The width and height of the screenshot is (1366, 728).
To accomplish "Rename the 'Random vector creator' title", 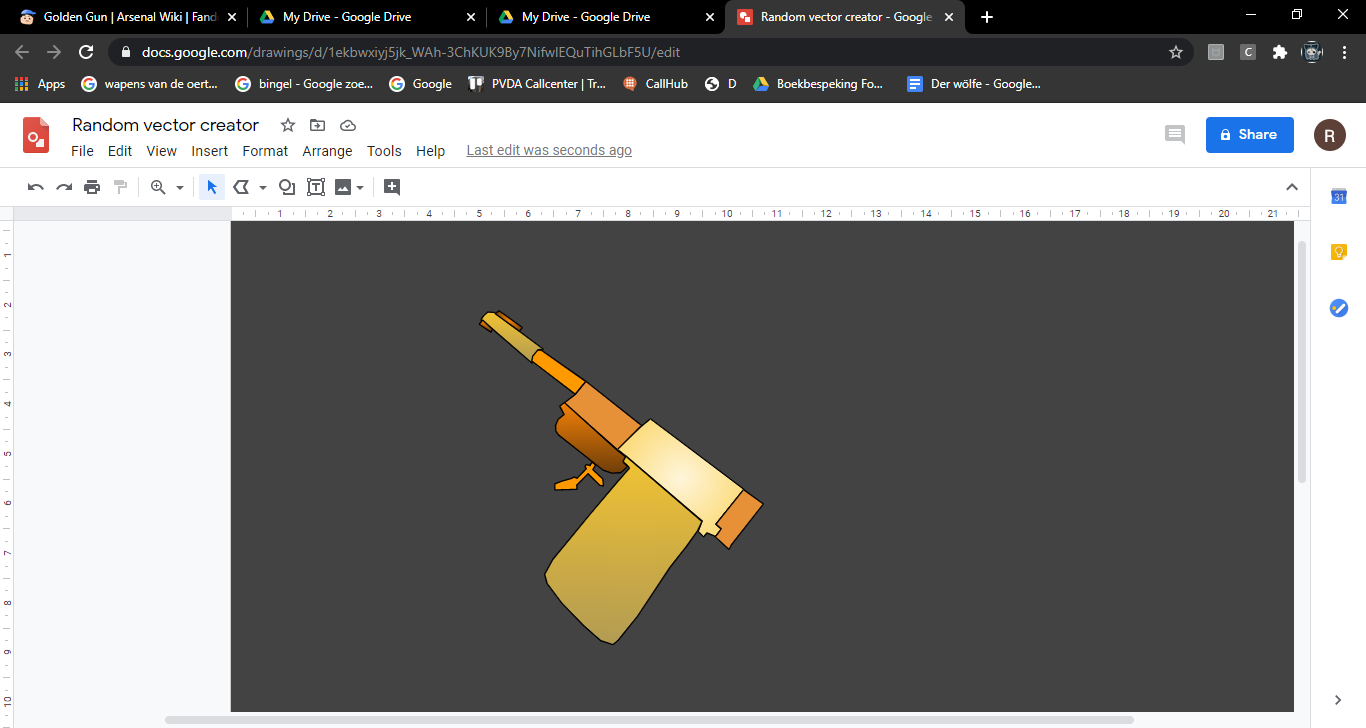I will (x=165, y=125).
